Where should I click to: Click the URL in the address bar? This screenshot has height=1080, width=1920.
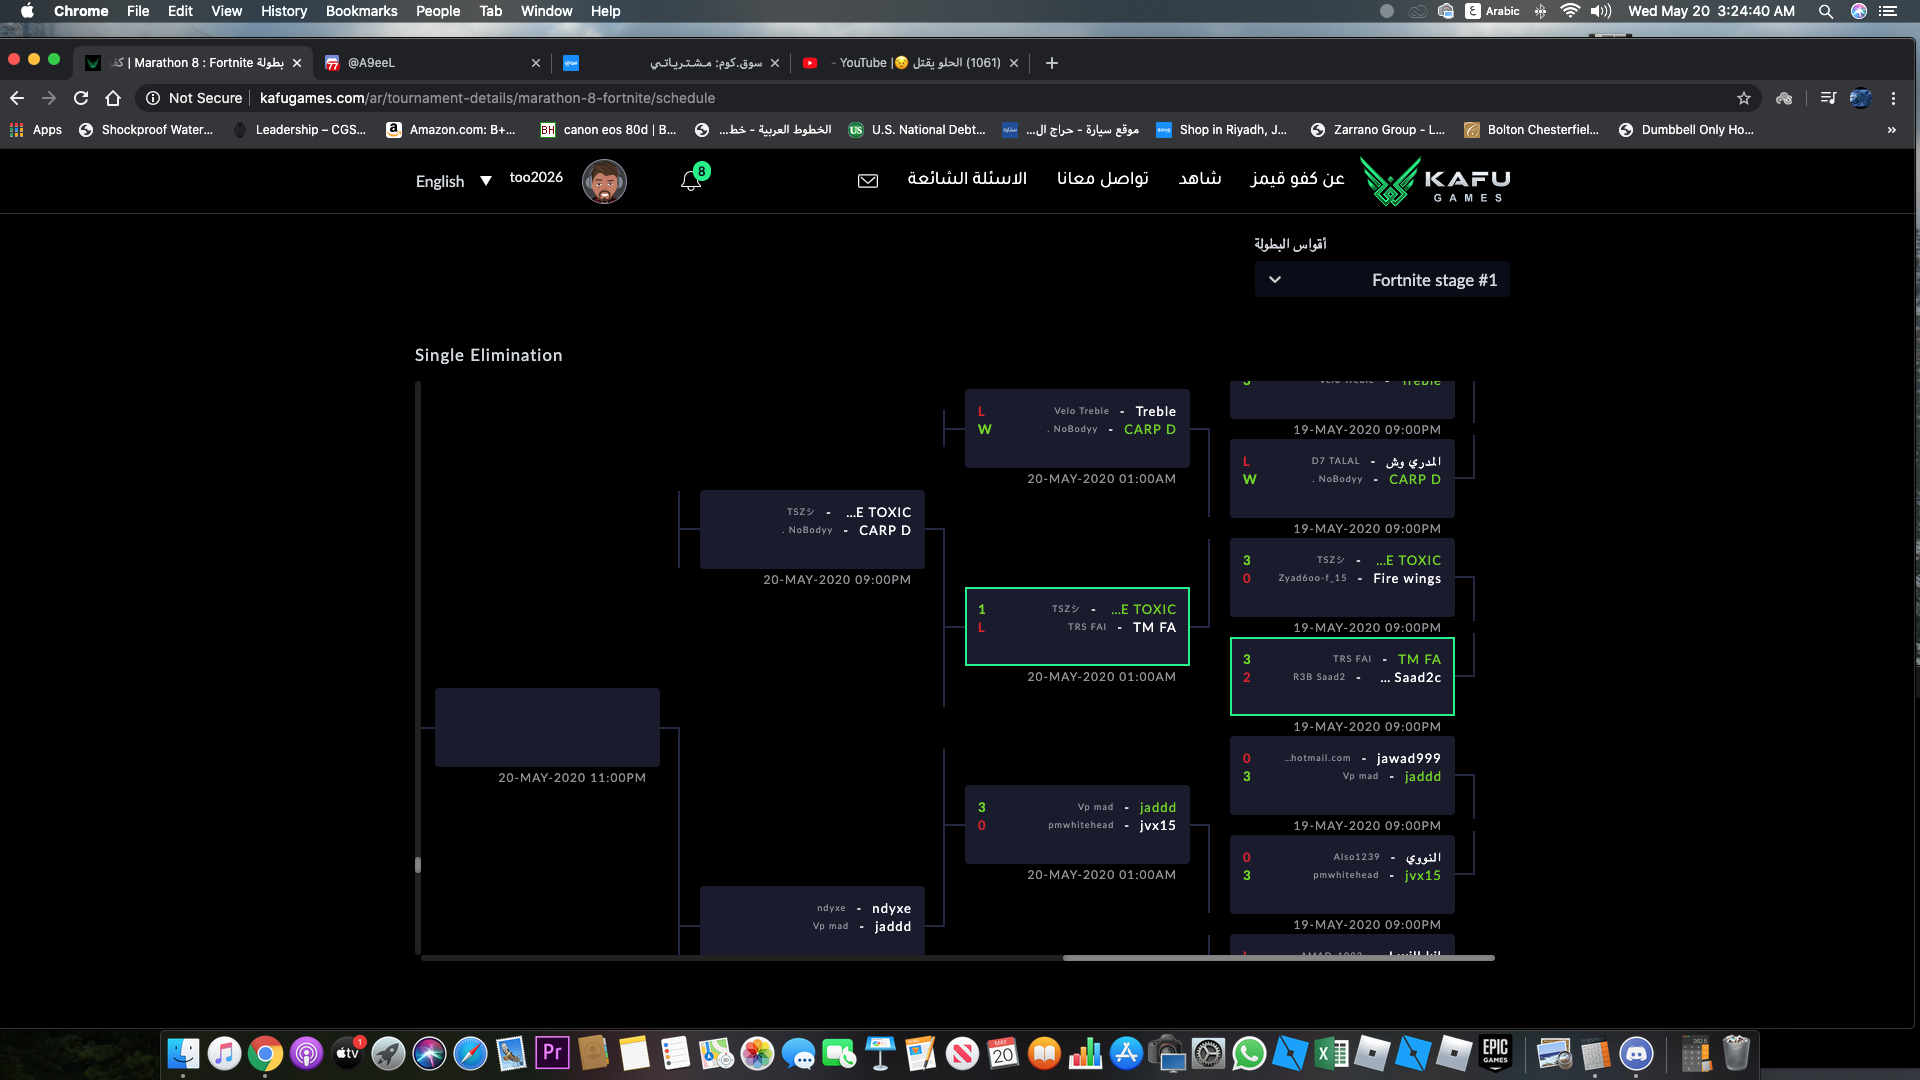pos(487,98)
